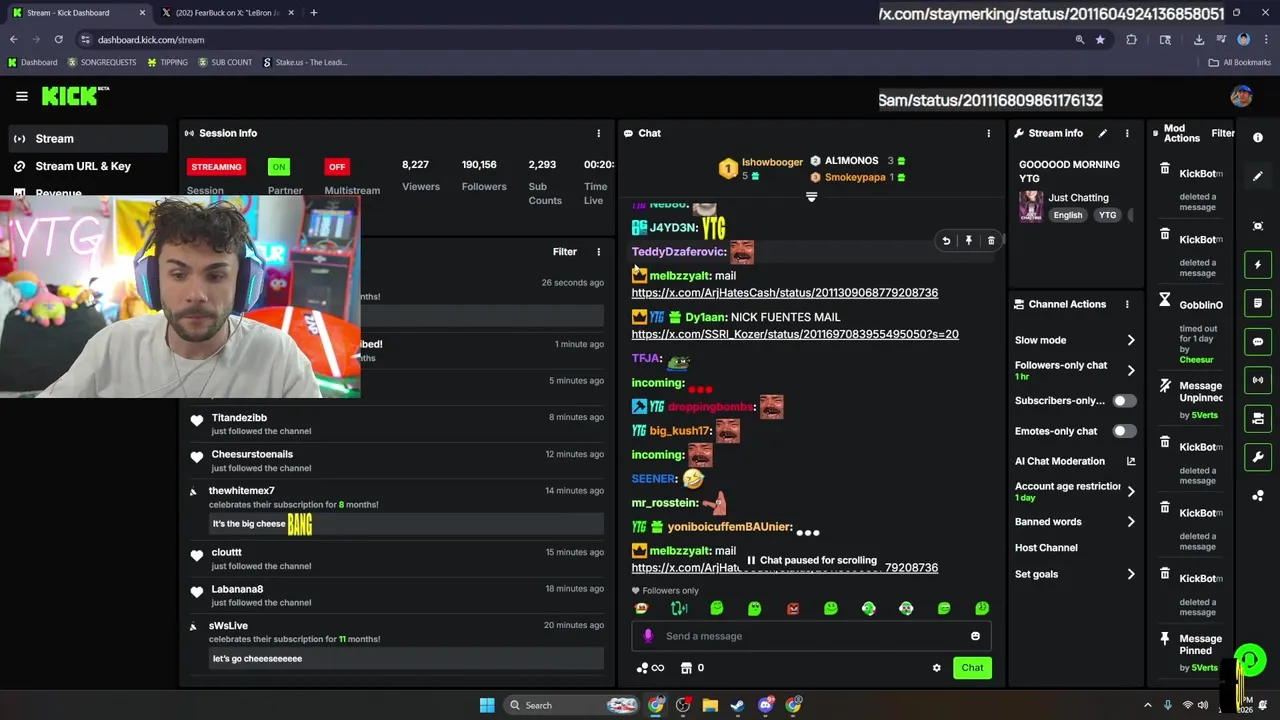Click the shop icon below chat input
Screen dimensions: 1280x720
(x=686, y=668)
